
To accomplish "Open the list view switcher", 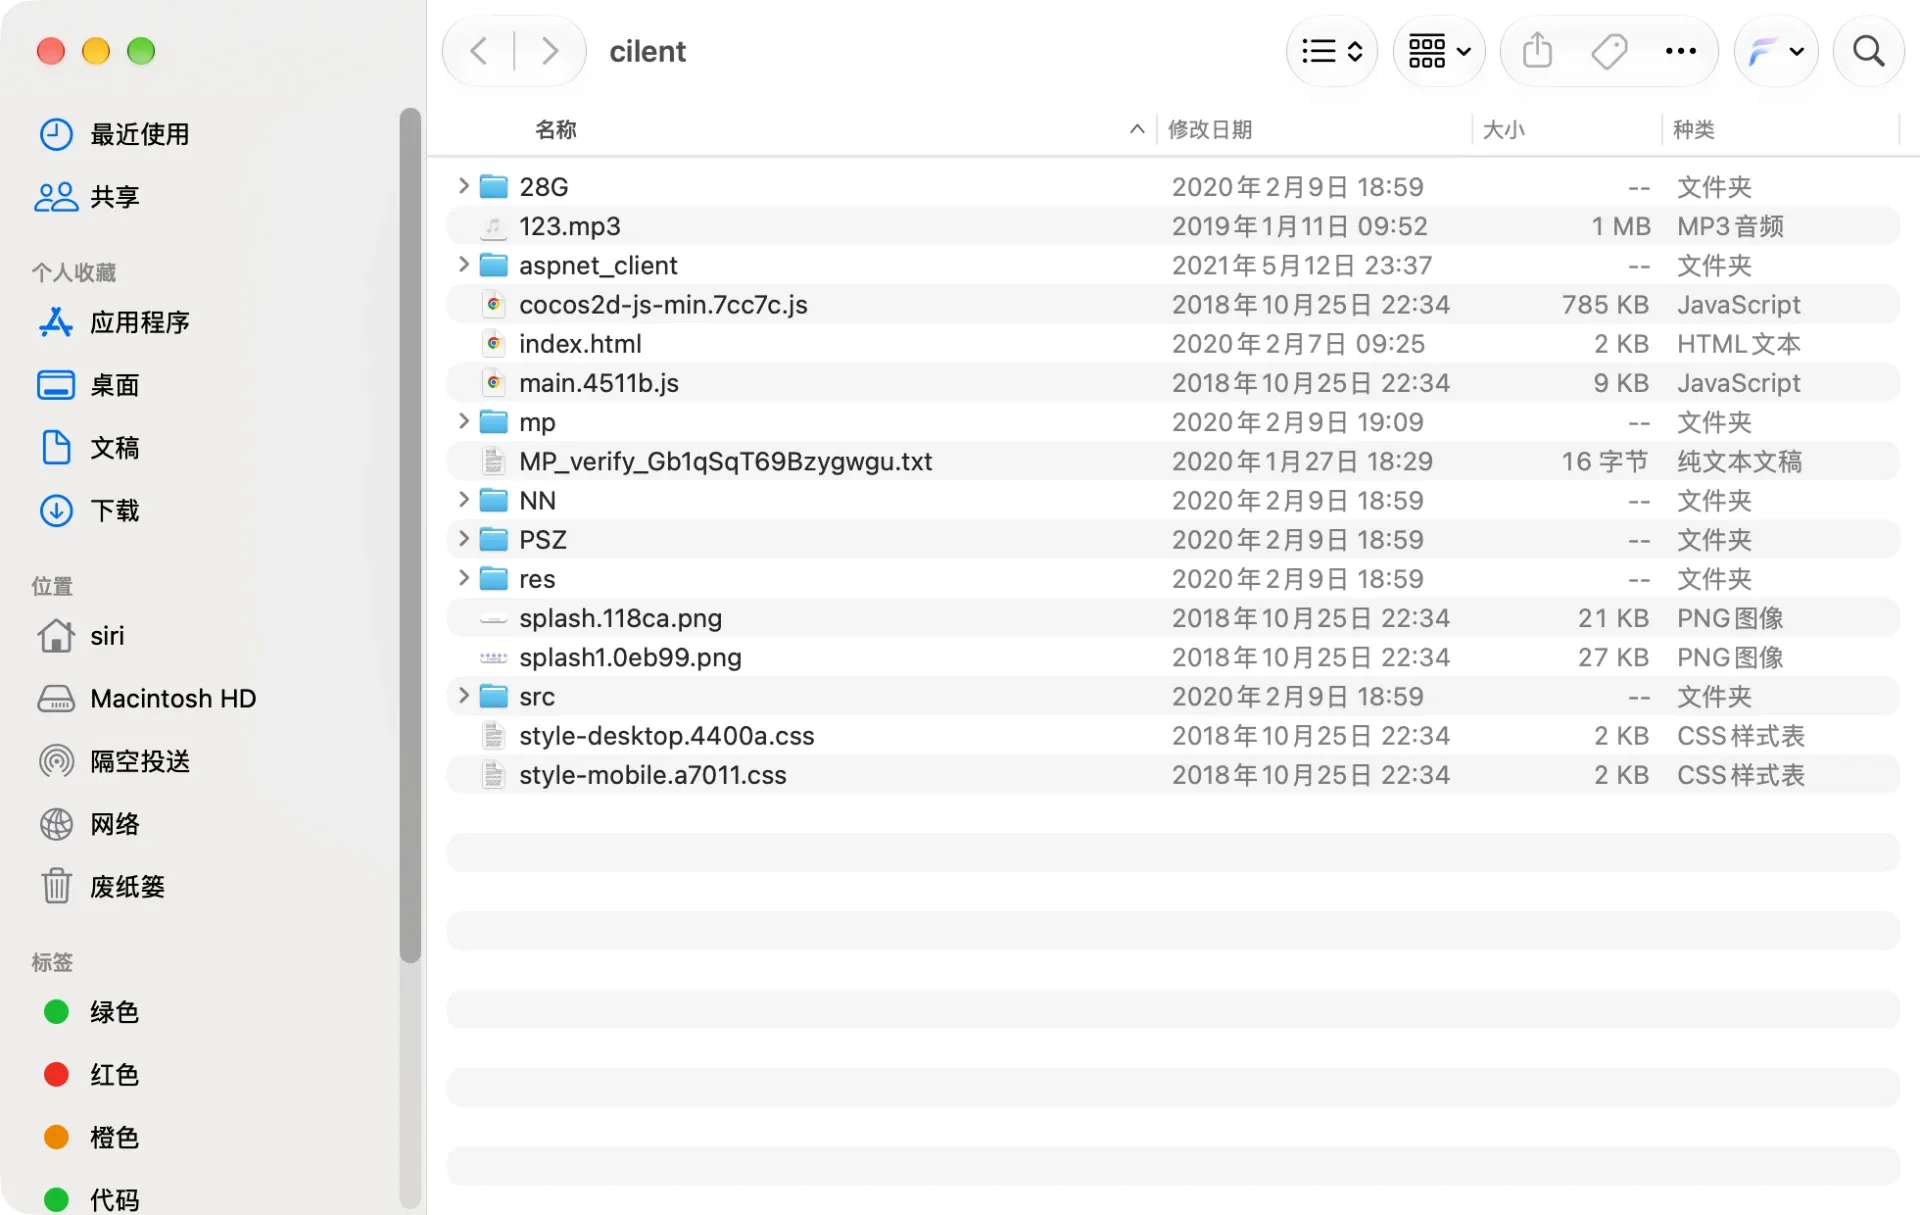I will (1332, 51).
